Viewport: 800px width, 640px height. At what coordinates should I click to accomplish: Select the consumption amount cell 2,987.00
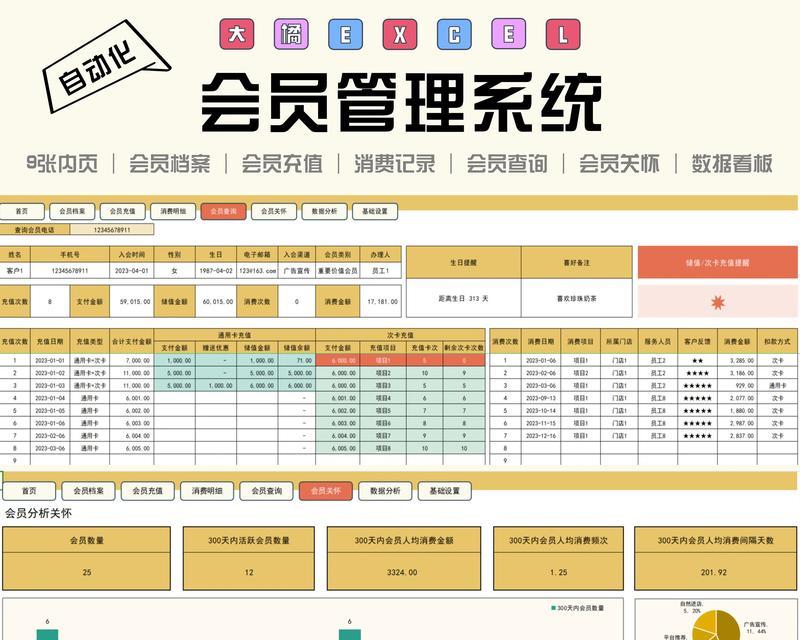click(737, 423)
